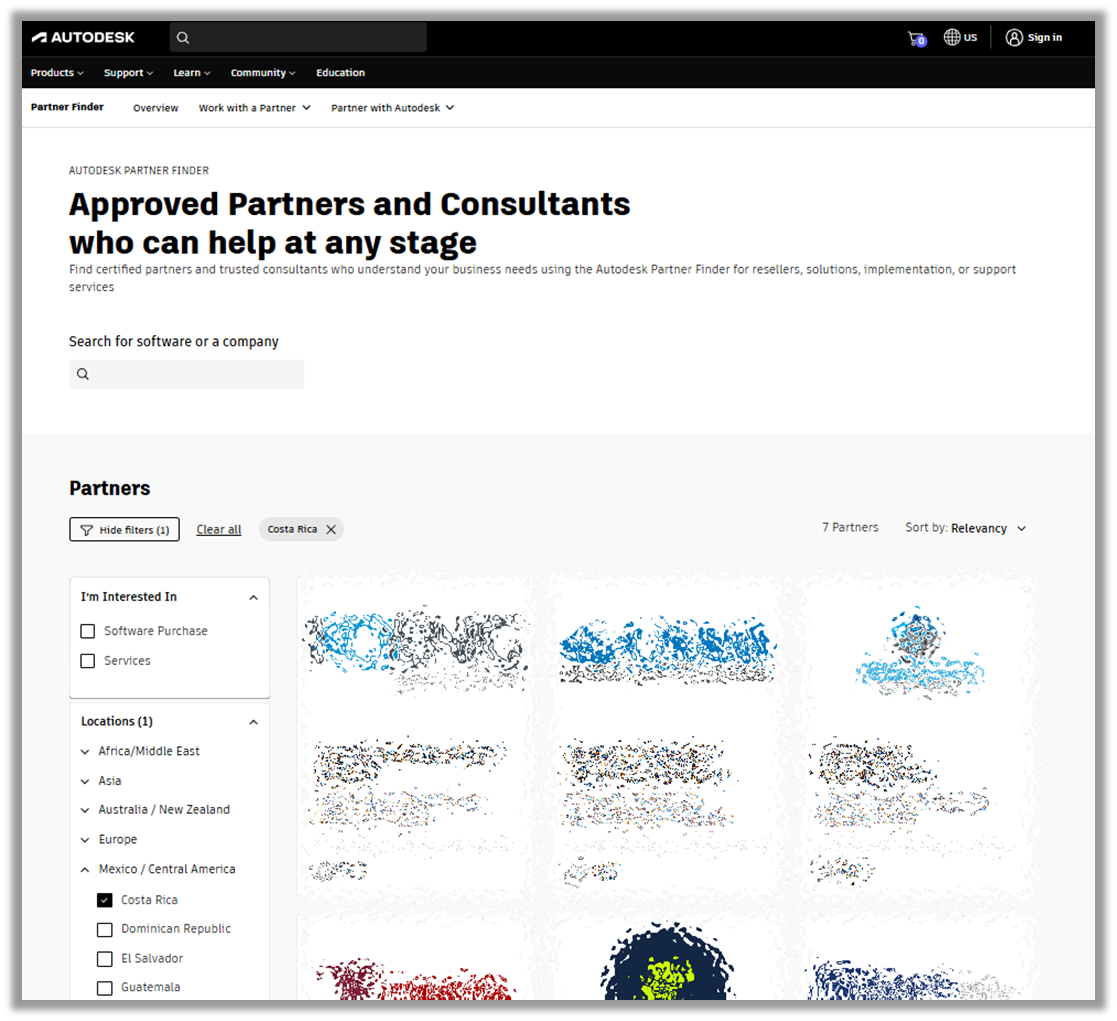Open the Overview tab
Viewport: 1117px width, 1021px height.
tap(155, 108)
